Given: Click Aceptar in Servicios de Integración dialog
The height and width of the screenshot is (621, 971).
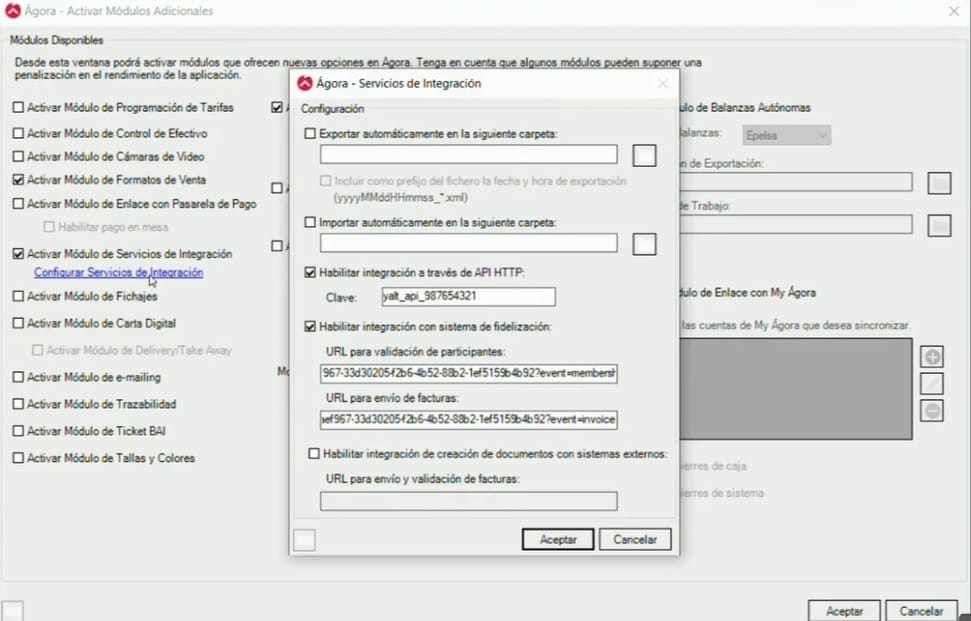Looking at the screenshot, I should point(558,539).
